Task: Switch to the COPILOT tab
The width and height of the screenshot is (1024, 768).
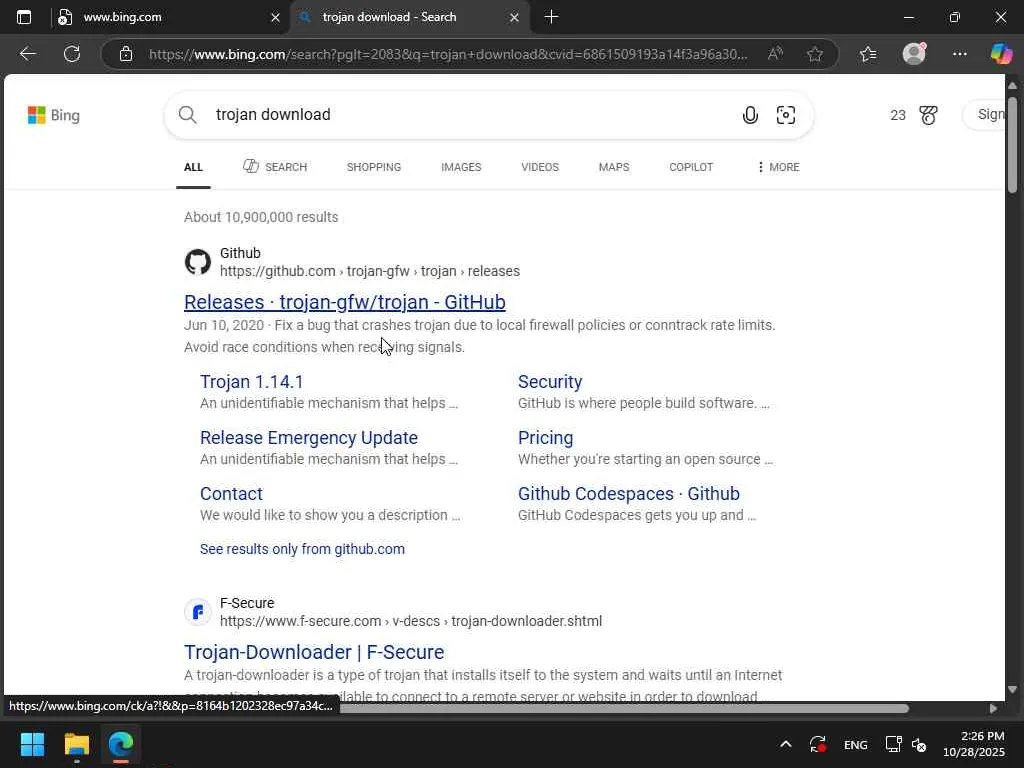Action: [691, 167]
